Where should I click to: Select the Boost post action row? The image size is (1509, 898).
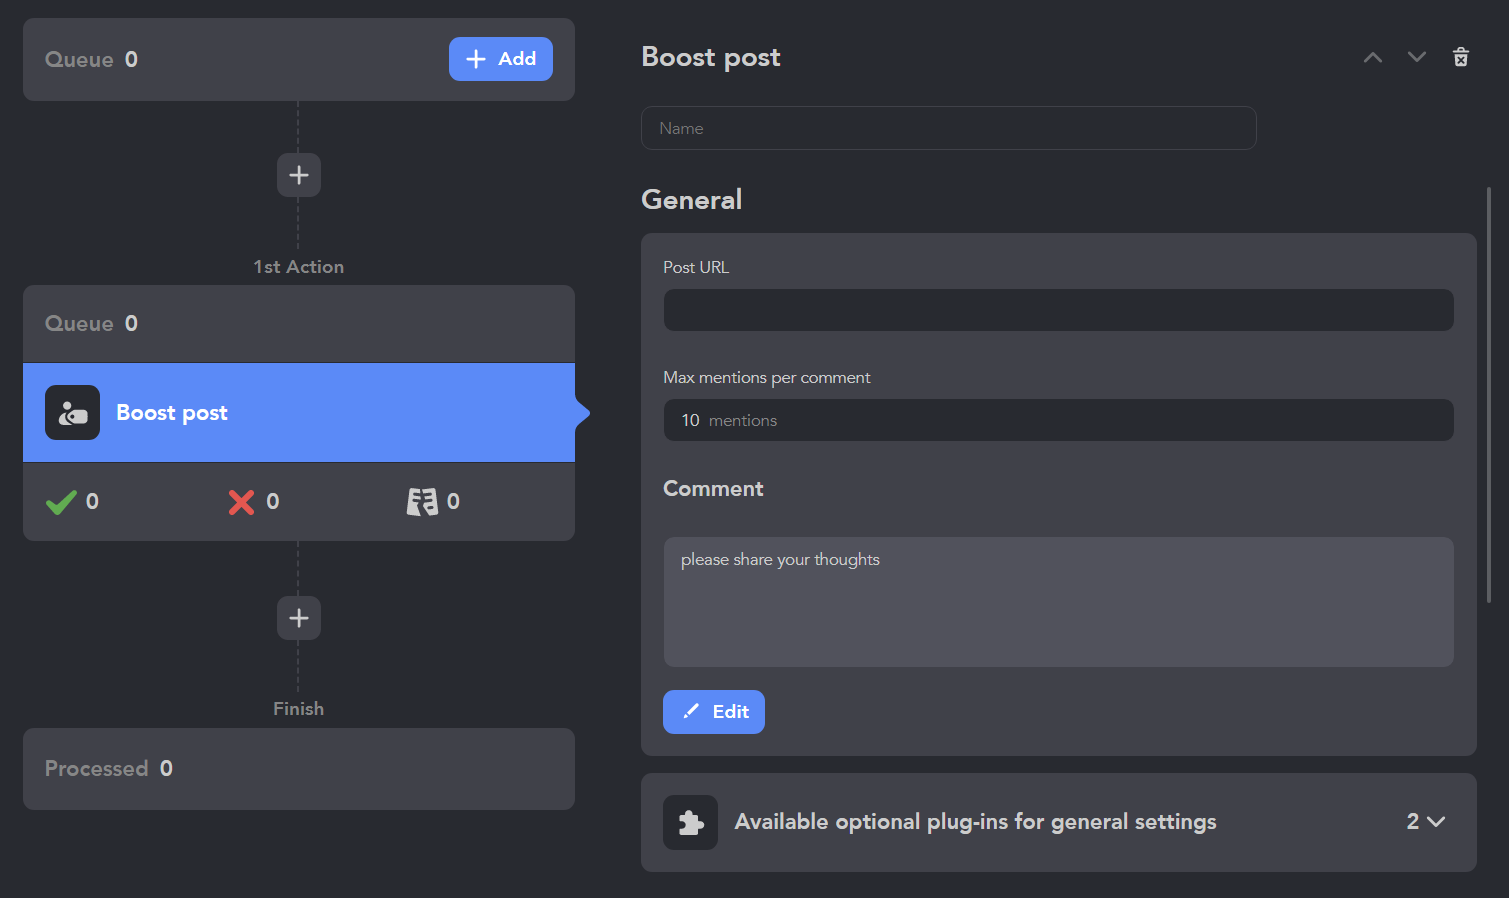click(x=299, y=412)
